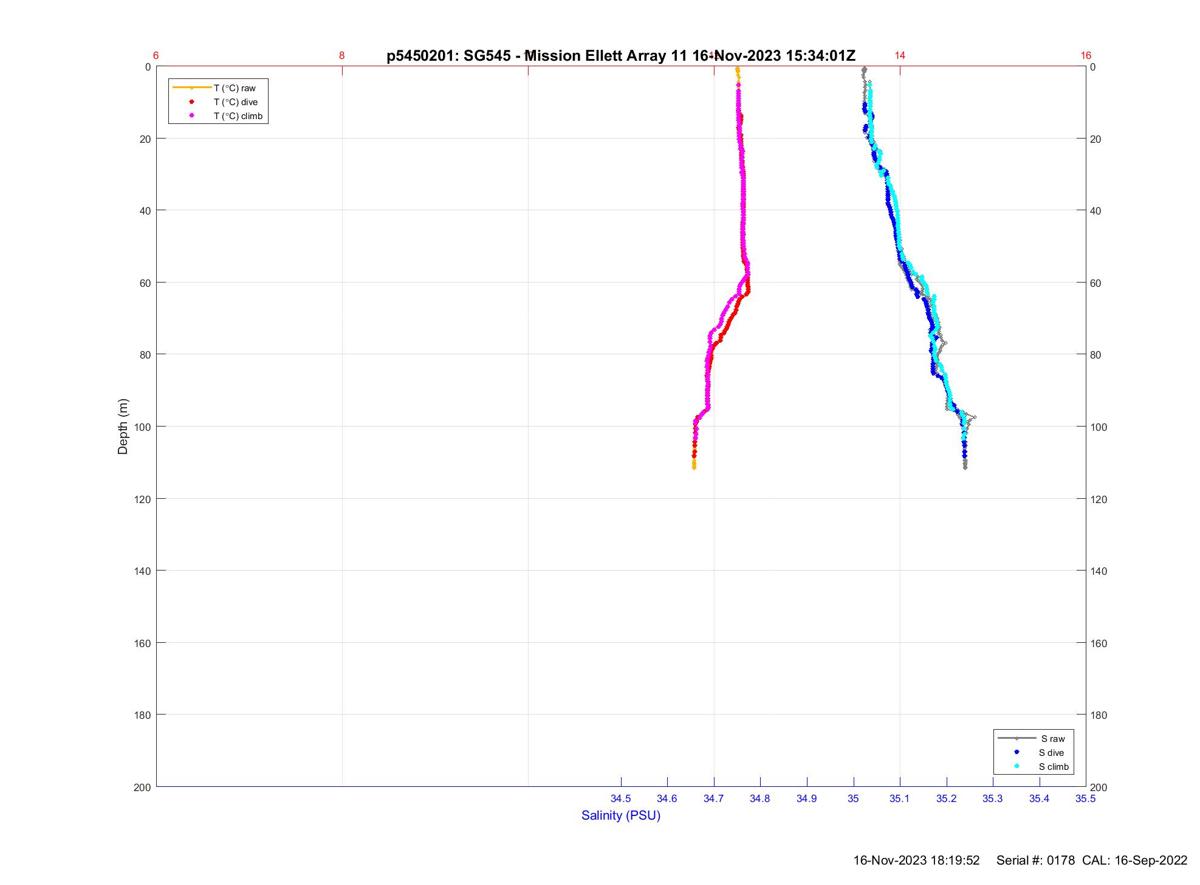Select the "T (°C) raw" legend label
1200x885 pixels.
[x=235, y=88]
